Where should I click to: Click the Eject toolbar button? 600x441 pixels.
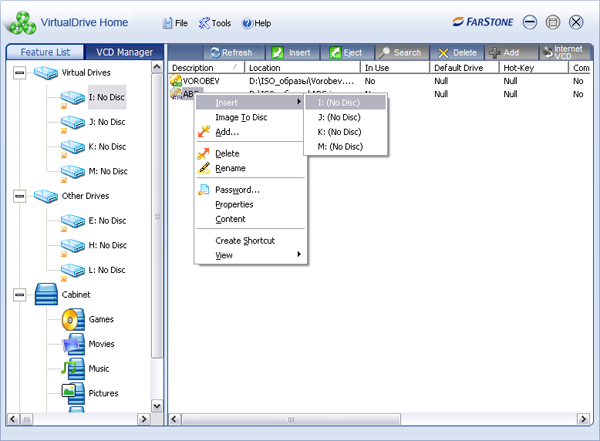pos(347,52)
